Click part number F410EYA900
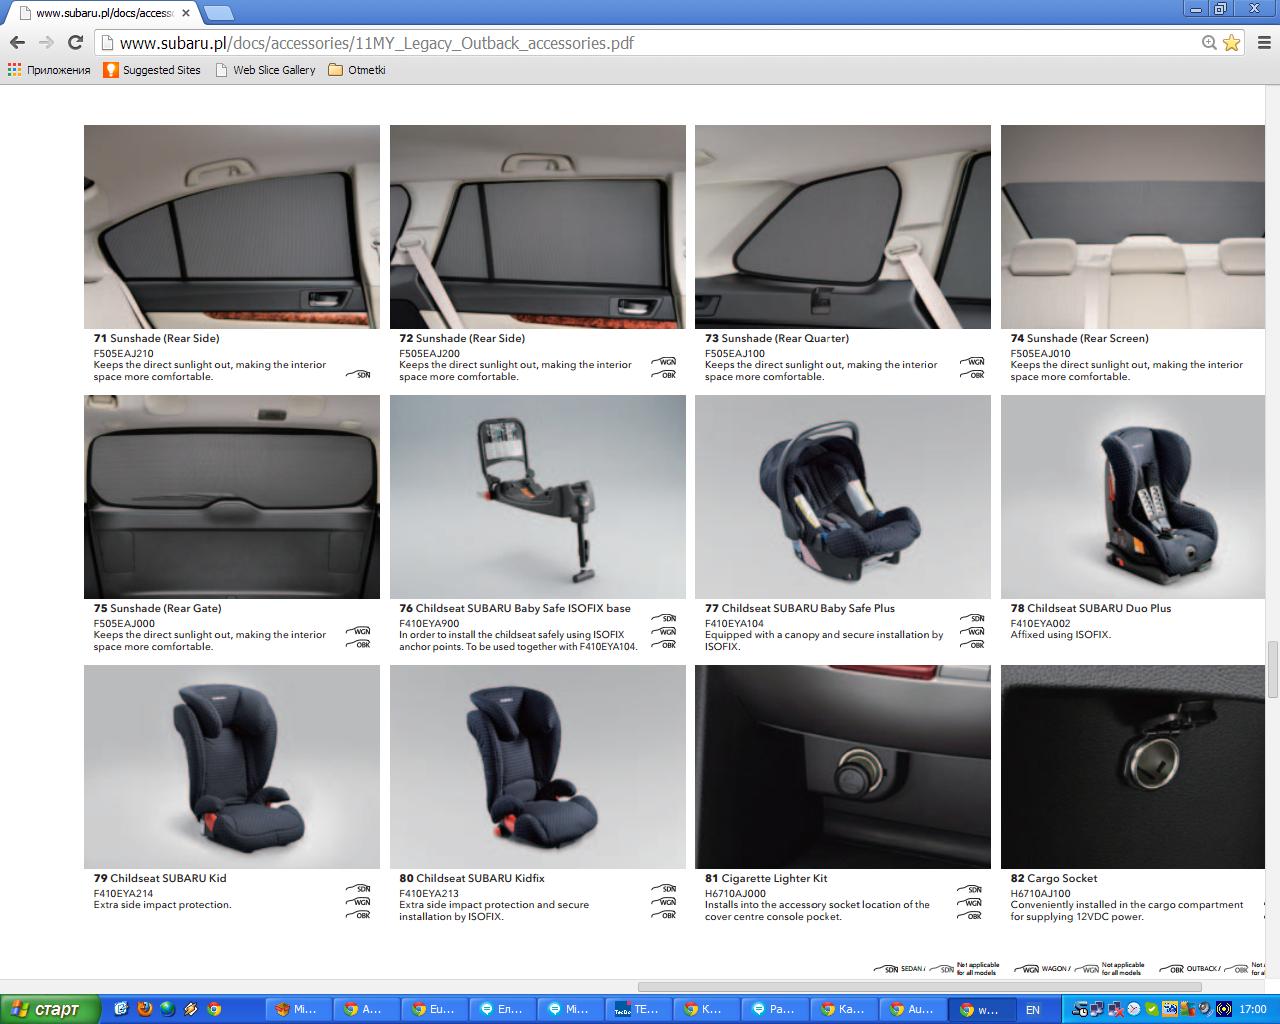The height and width of the screenshot is (1024, 1280). (x=429, y=623)
